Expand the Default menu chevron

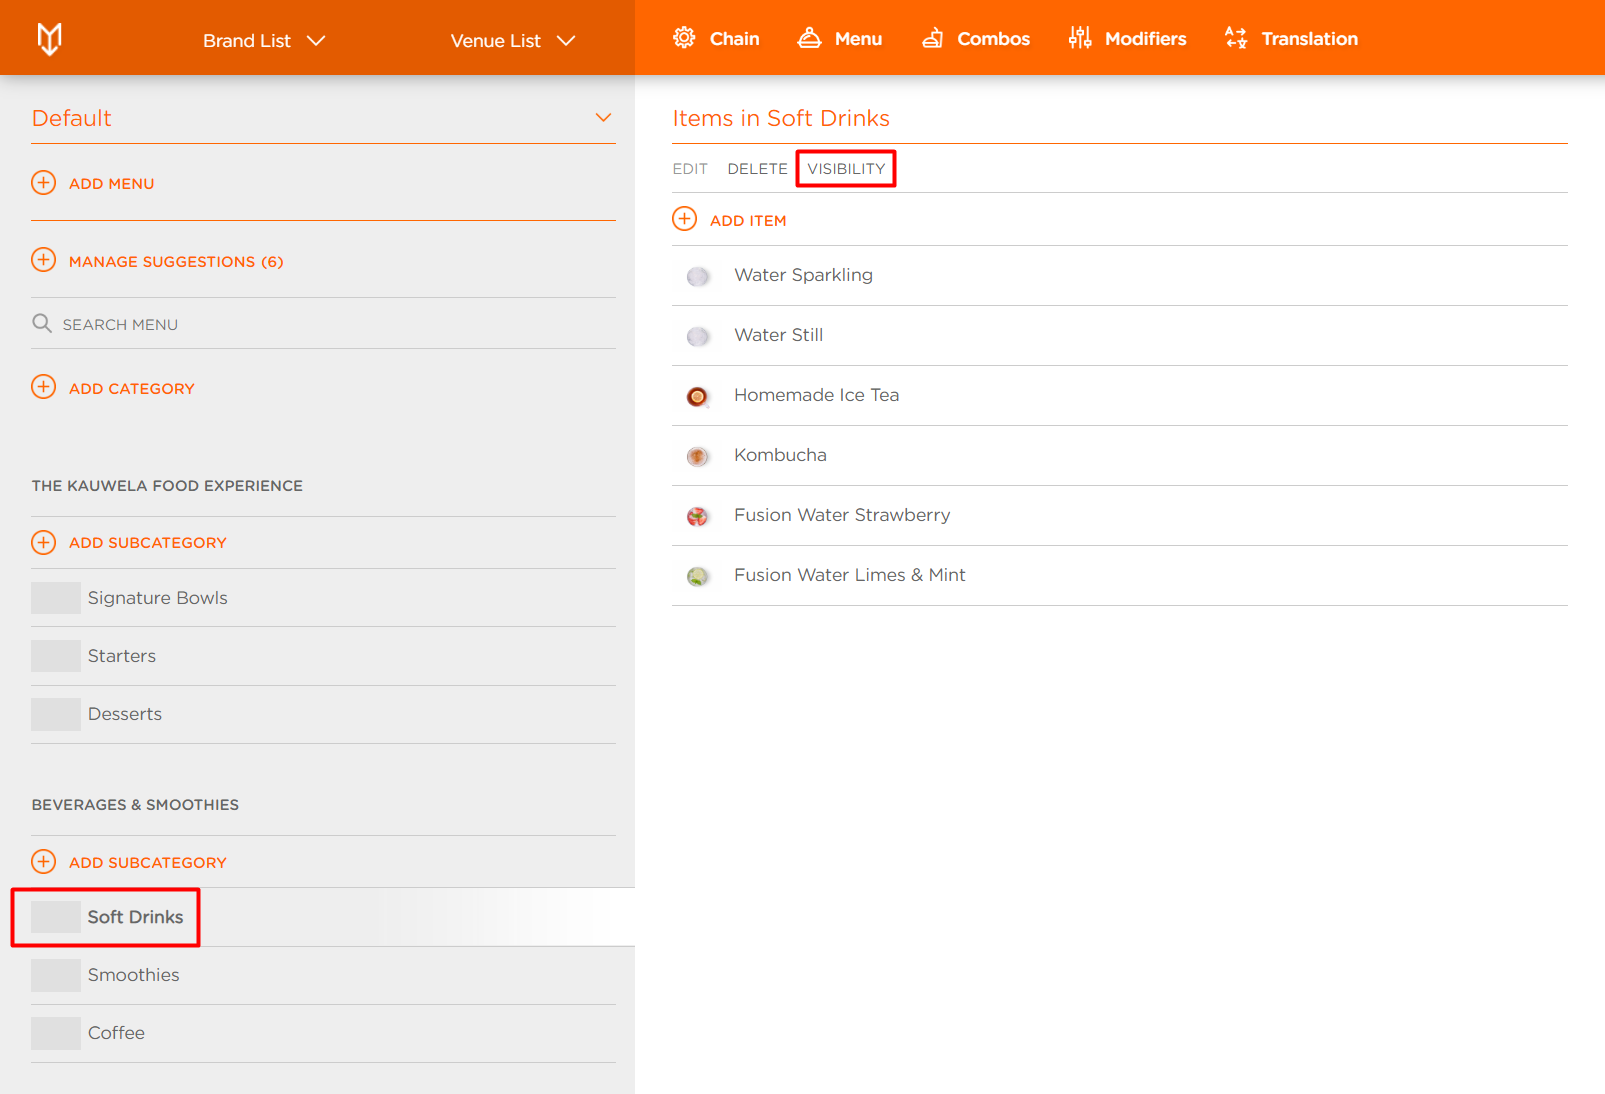pos(603,118)
